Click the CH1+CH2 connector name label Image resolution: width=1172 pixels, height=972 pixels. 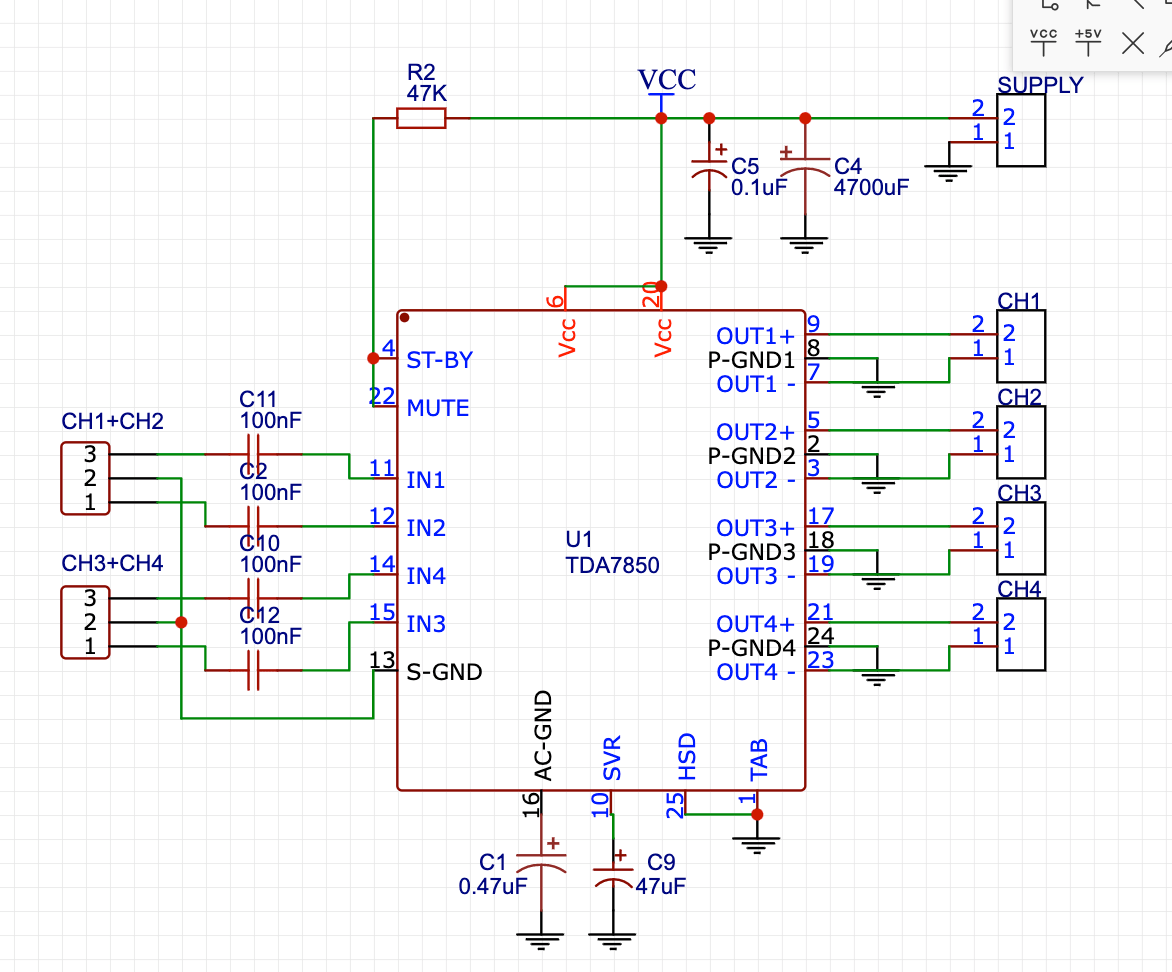tap(112, 421)
